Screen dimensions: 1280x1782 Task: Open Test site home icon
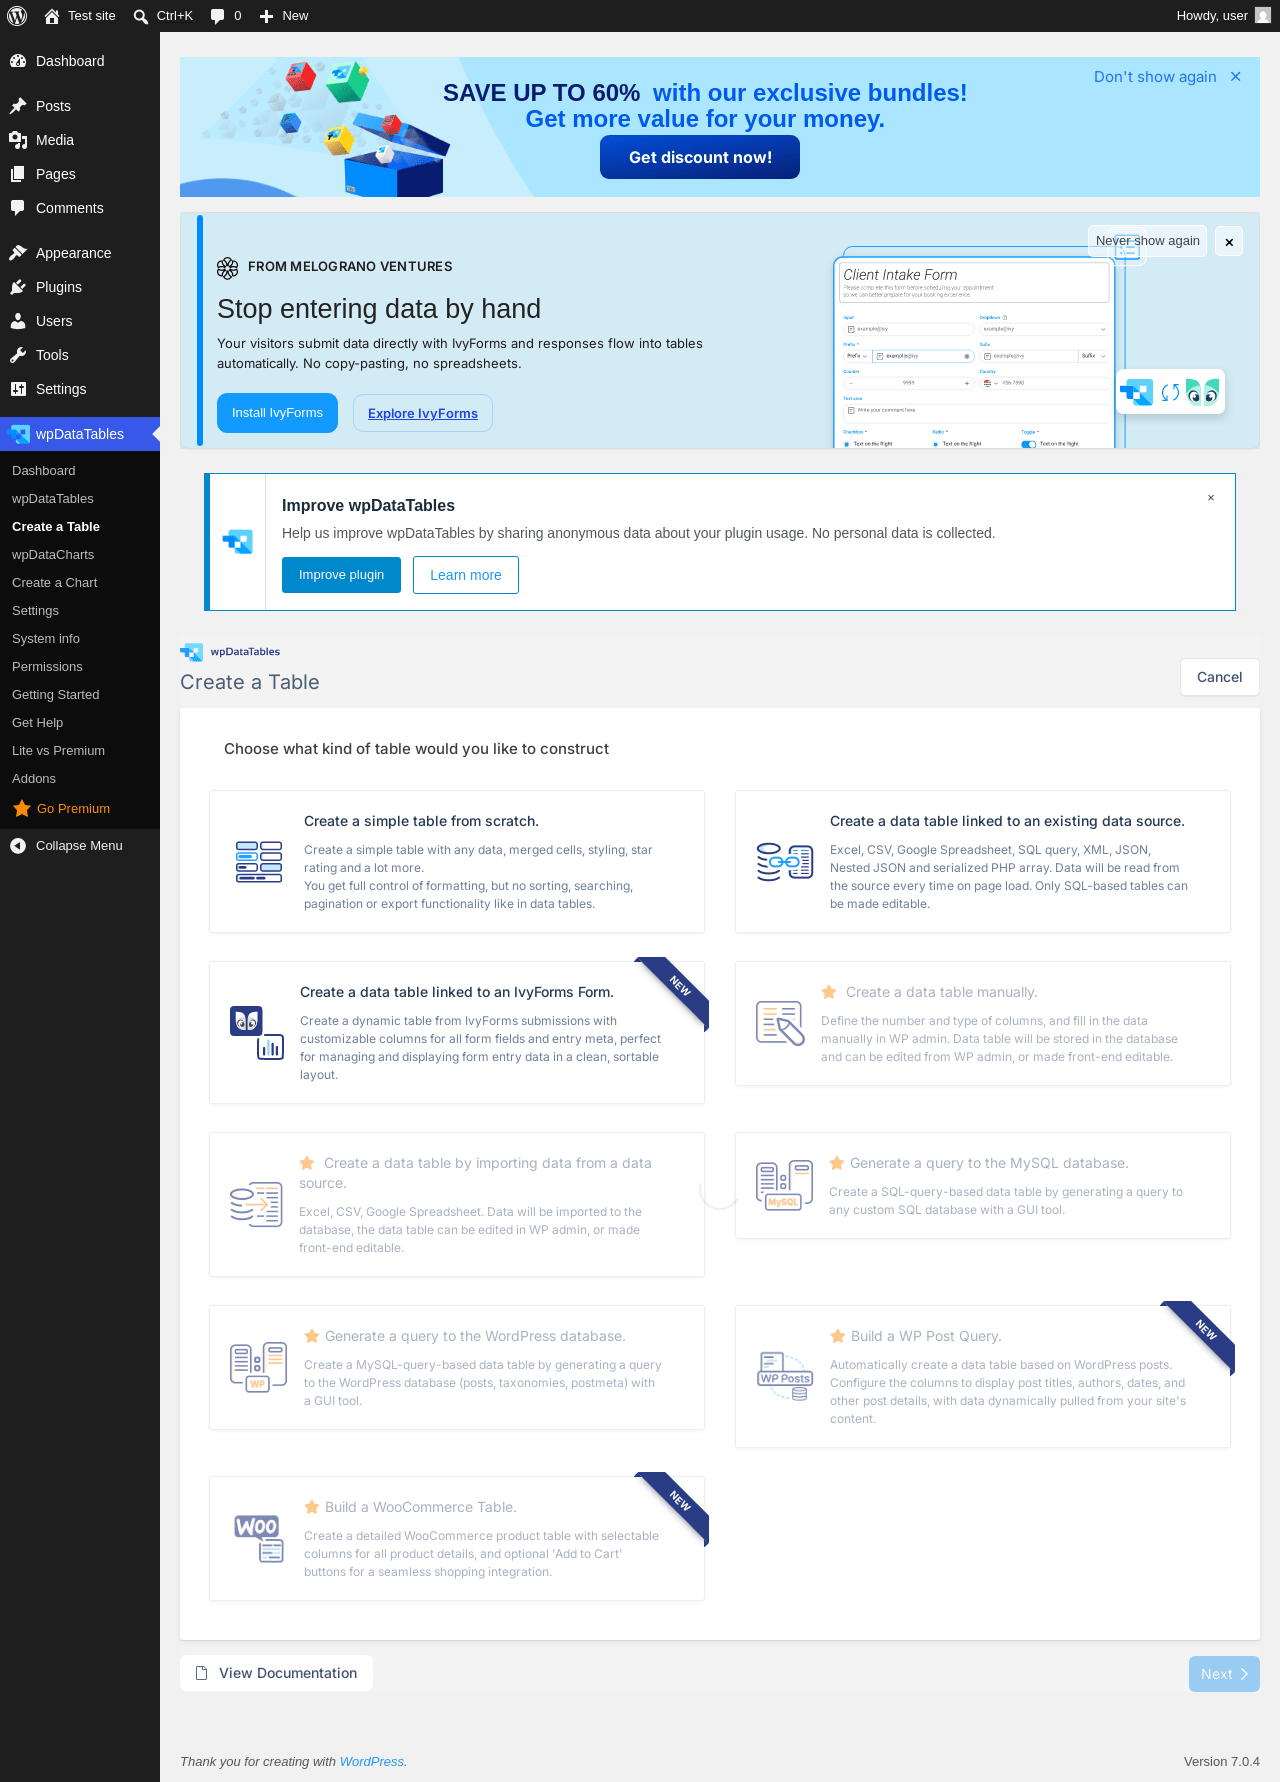[52, 16]
